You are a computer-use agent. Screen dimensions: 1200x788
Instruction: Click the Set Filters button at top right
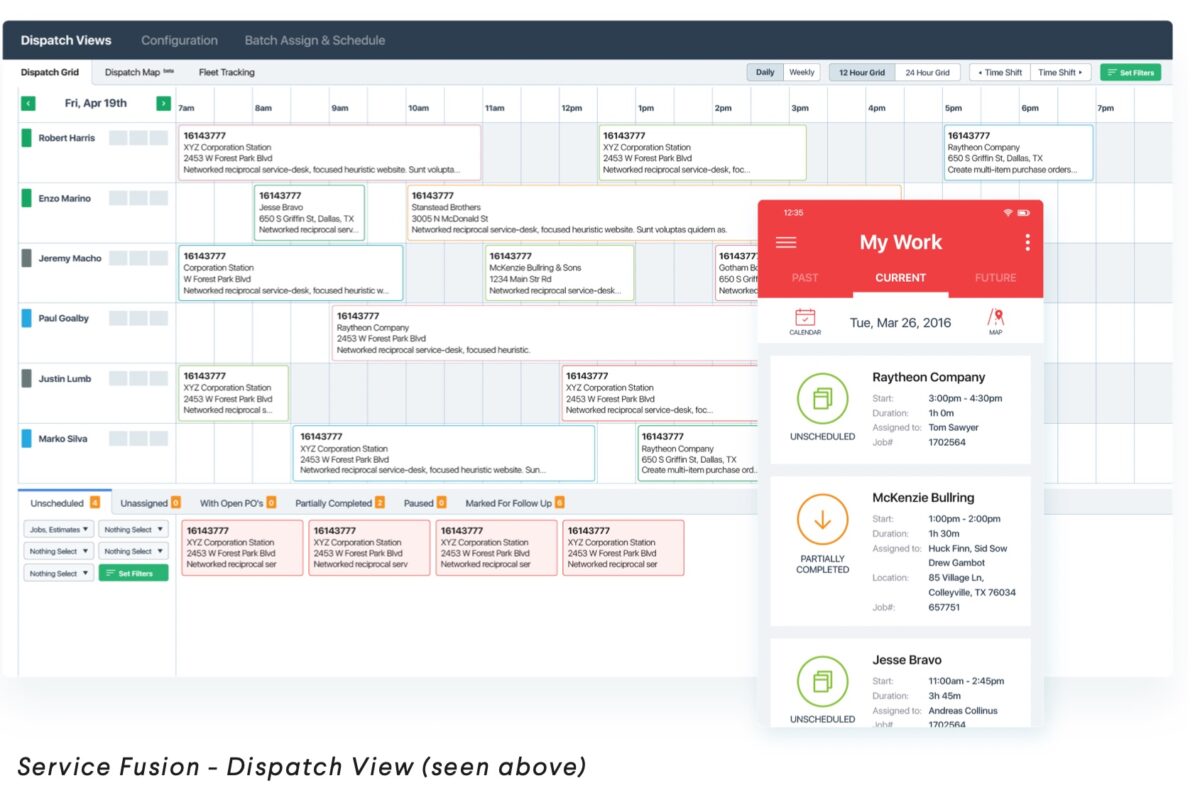pyautogui.click(x=1130, y=72)
